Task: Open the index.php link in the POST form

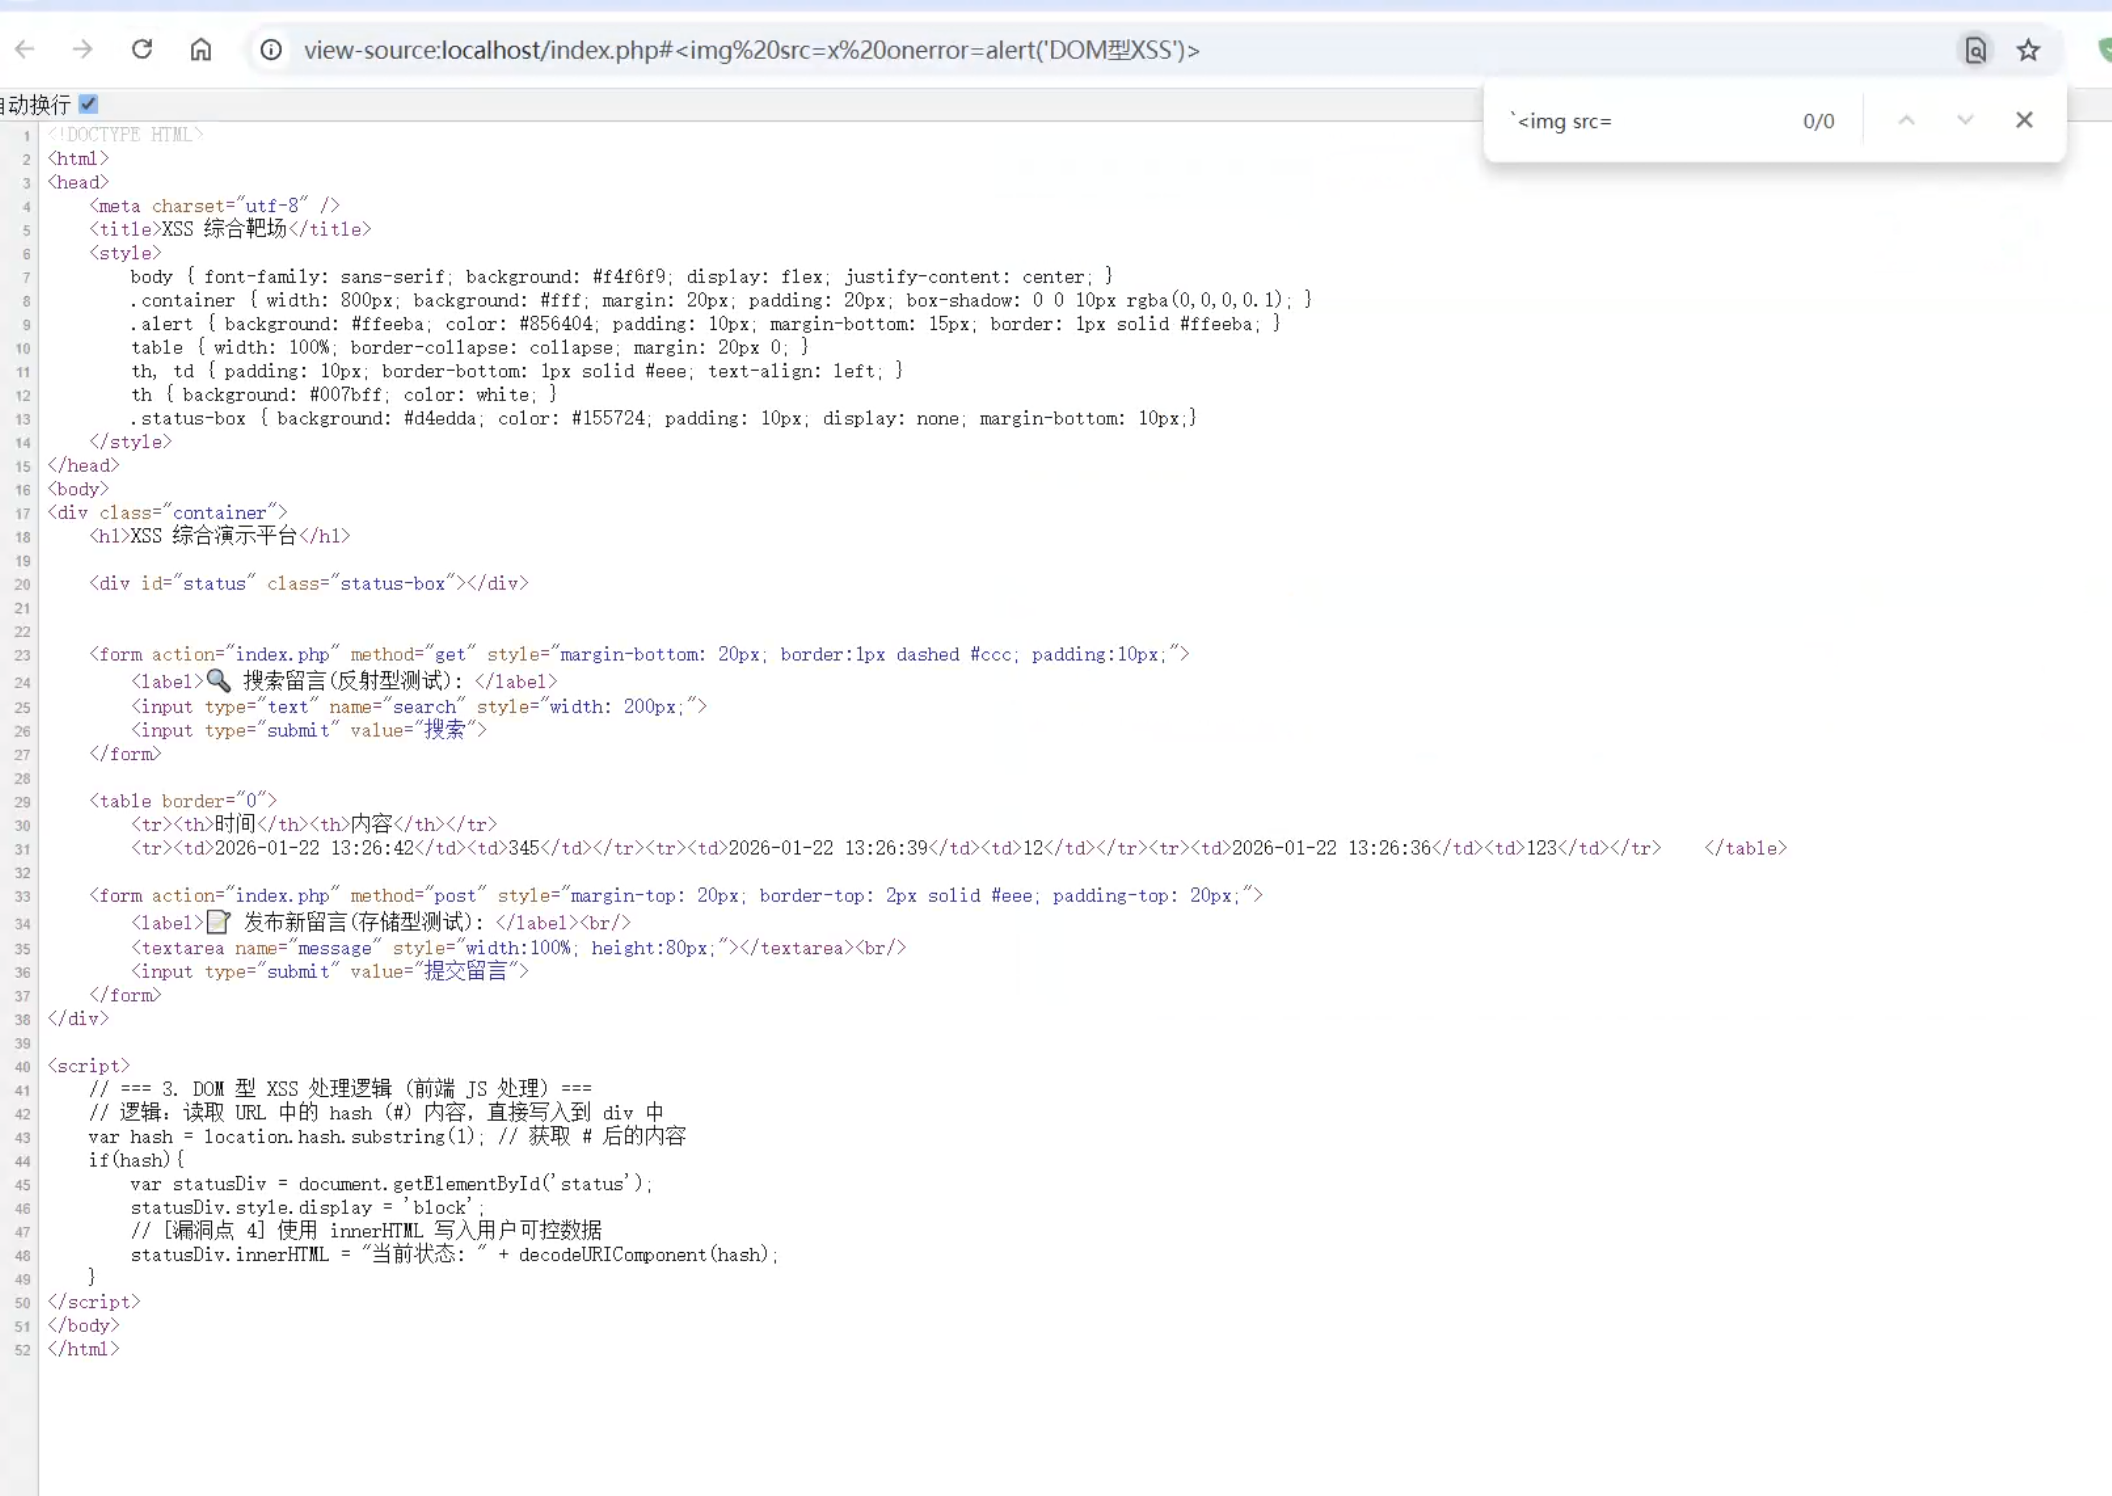Action: [x=282, y=896]
